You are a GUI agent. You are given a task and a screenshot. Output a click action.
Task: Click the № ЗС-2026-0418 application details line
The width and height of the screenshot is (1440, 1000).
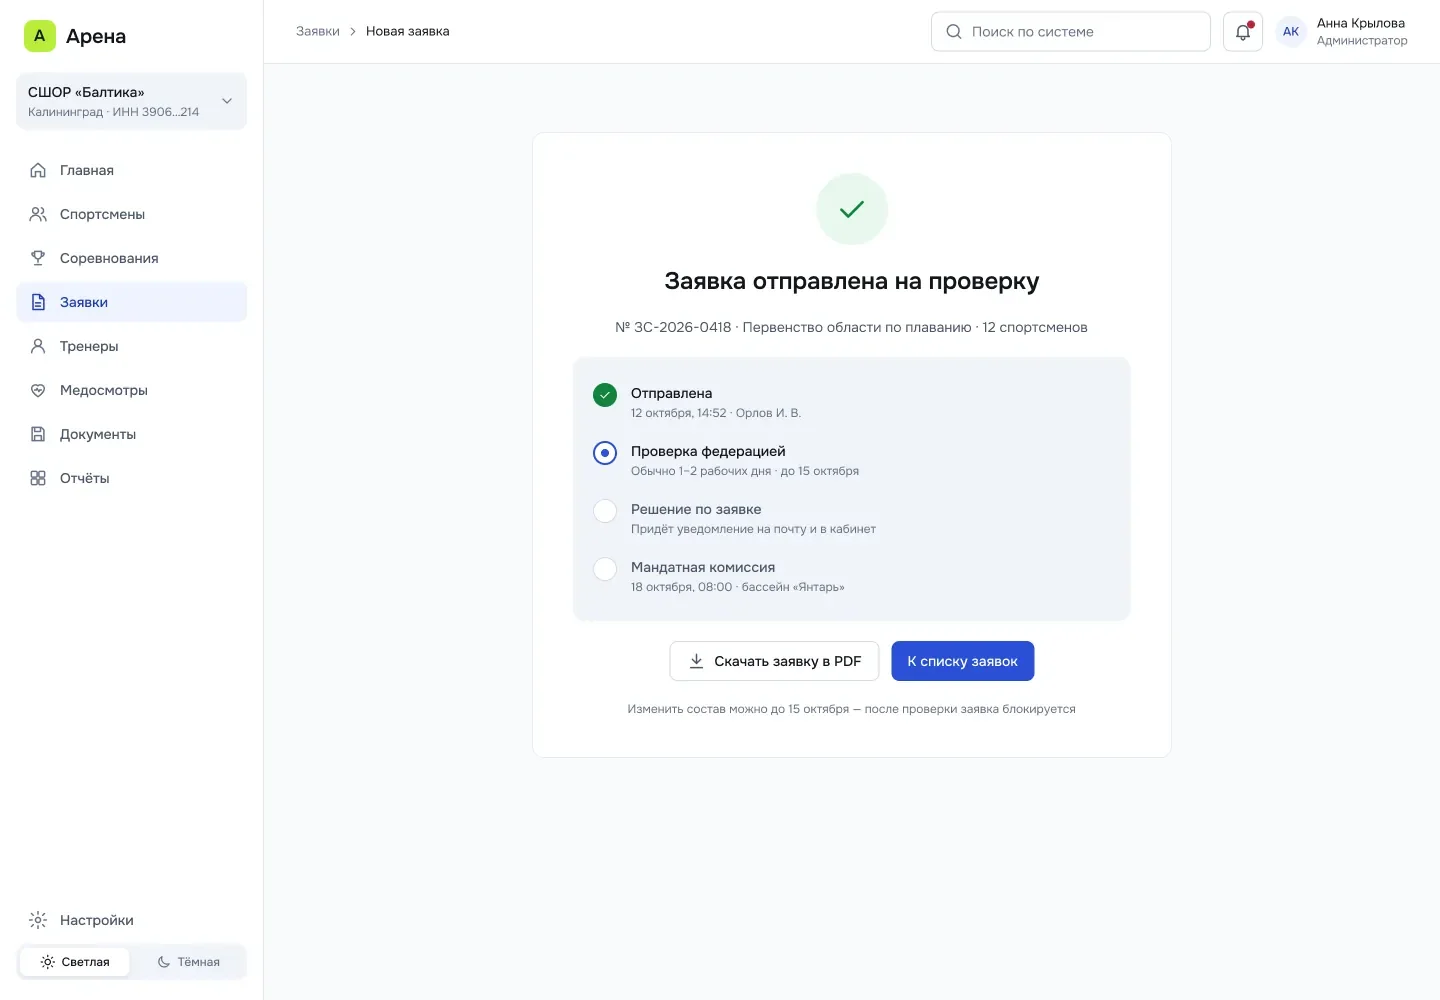point(852,327)
